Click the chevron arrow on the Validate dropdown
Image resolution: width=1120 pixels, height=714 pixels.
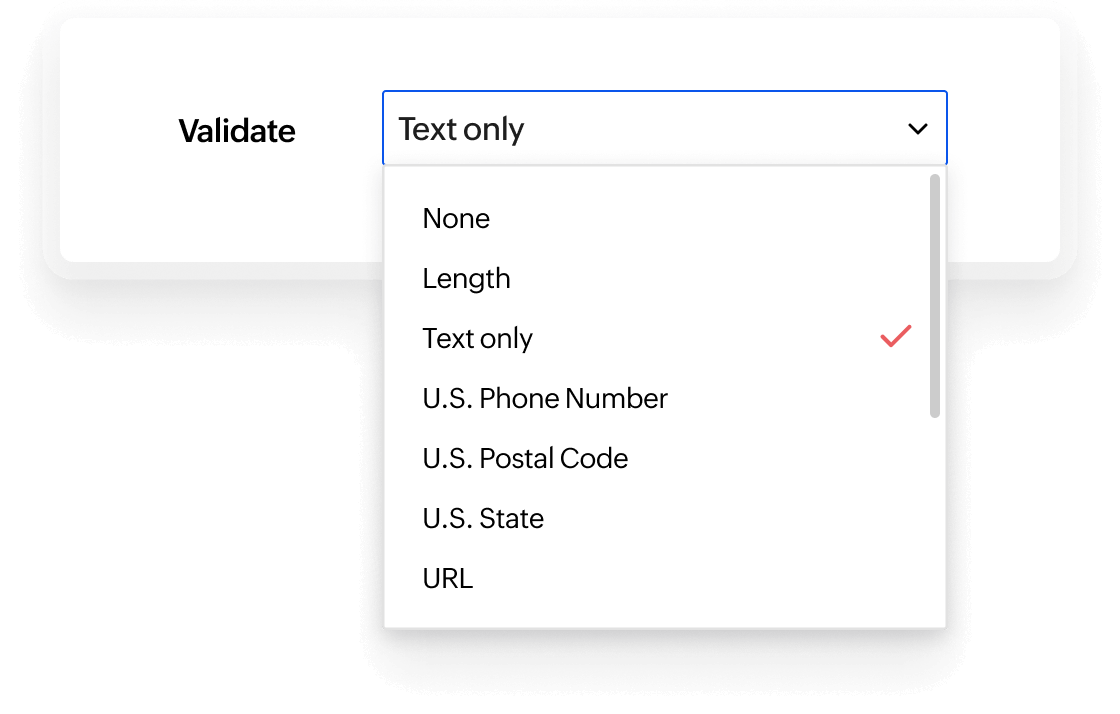(x=917, y=128)
